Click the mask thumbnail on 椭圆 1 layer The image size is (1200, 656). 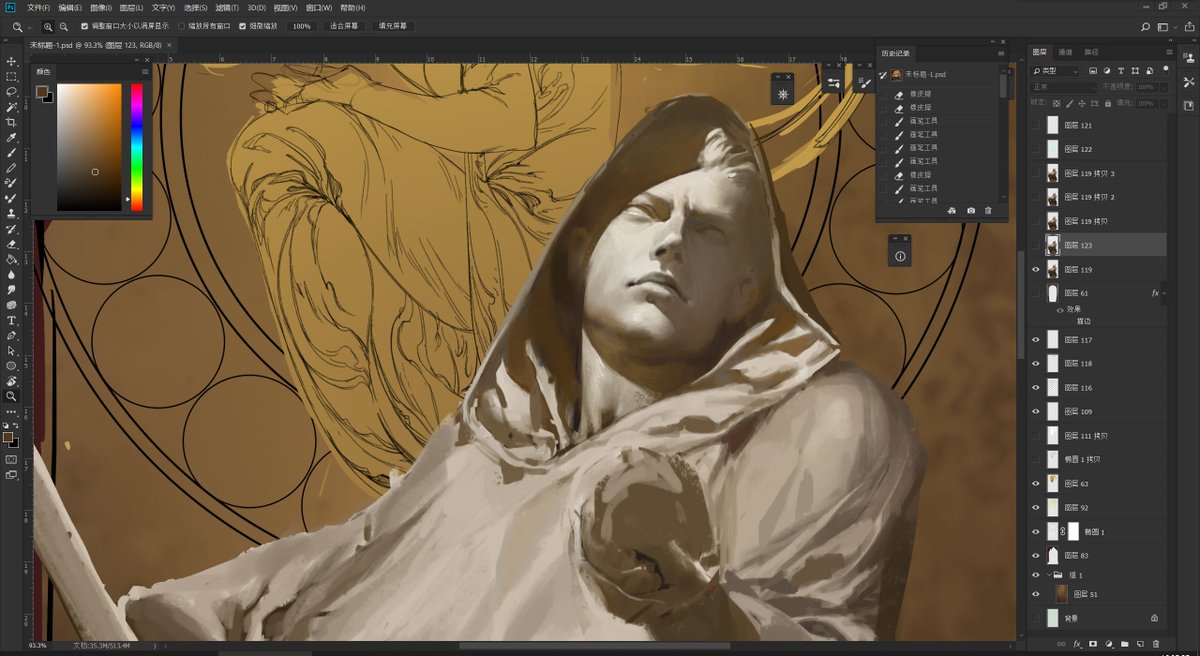tap(1074, 531)
